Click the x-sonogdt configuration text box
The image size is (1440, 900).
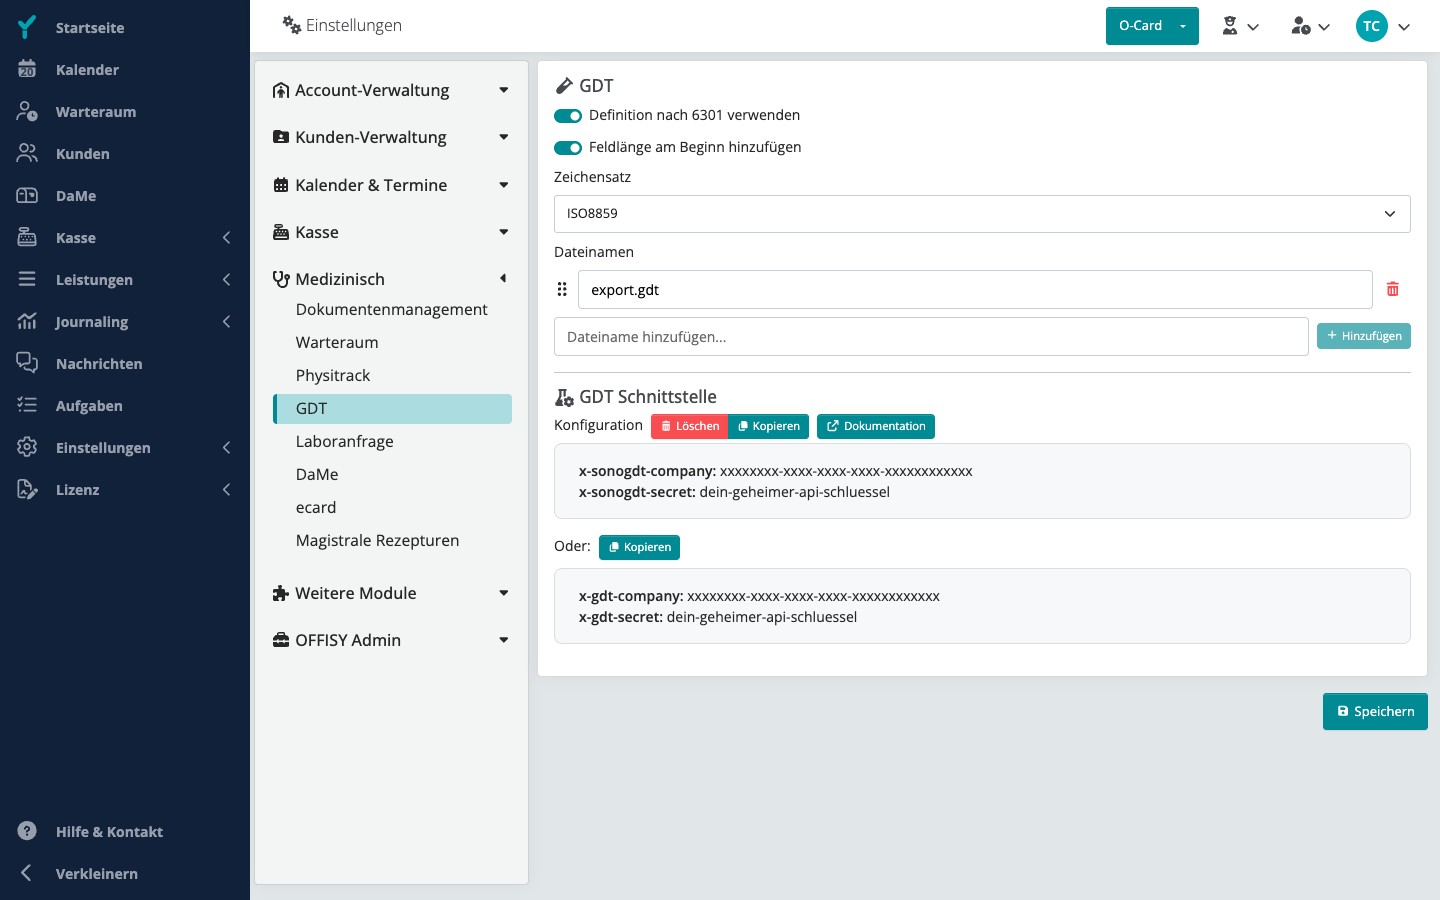982,481
